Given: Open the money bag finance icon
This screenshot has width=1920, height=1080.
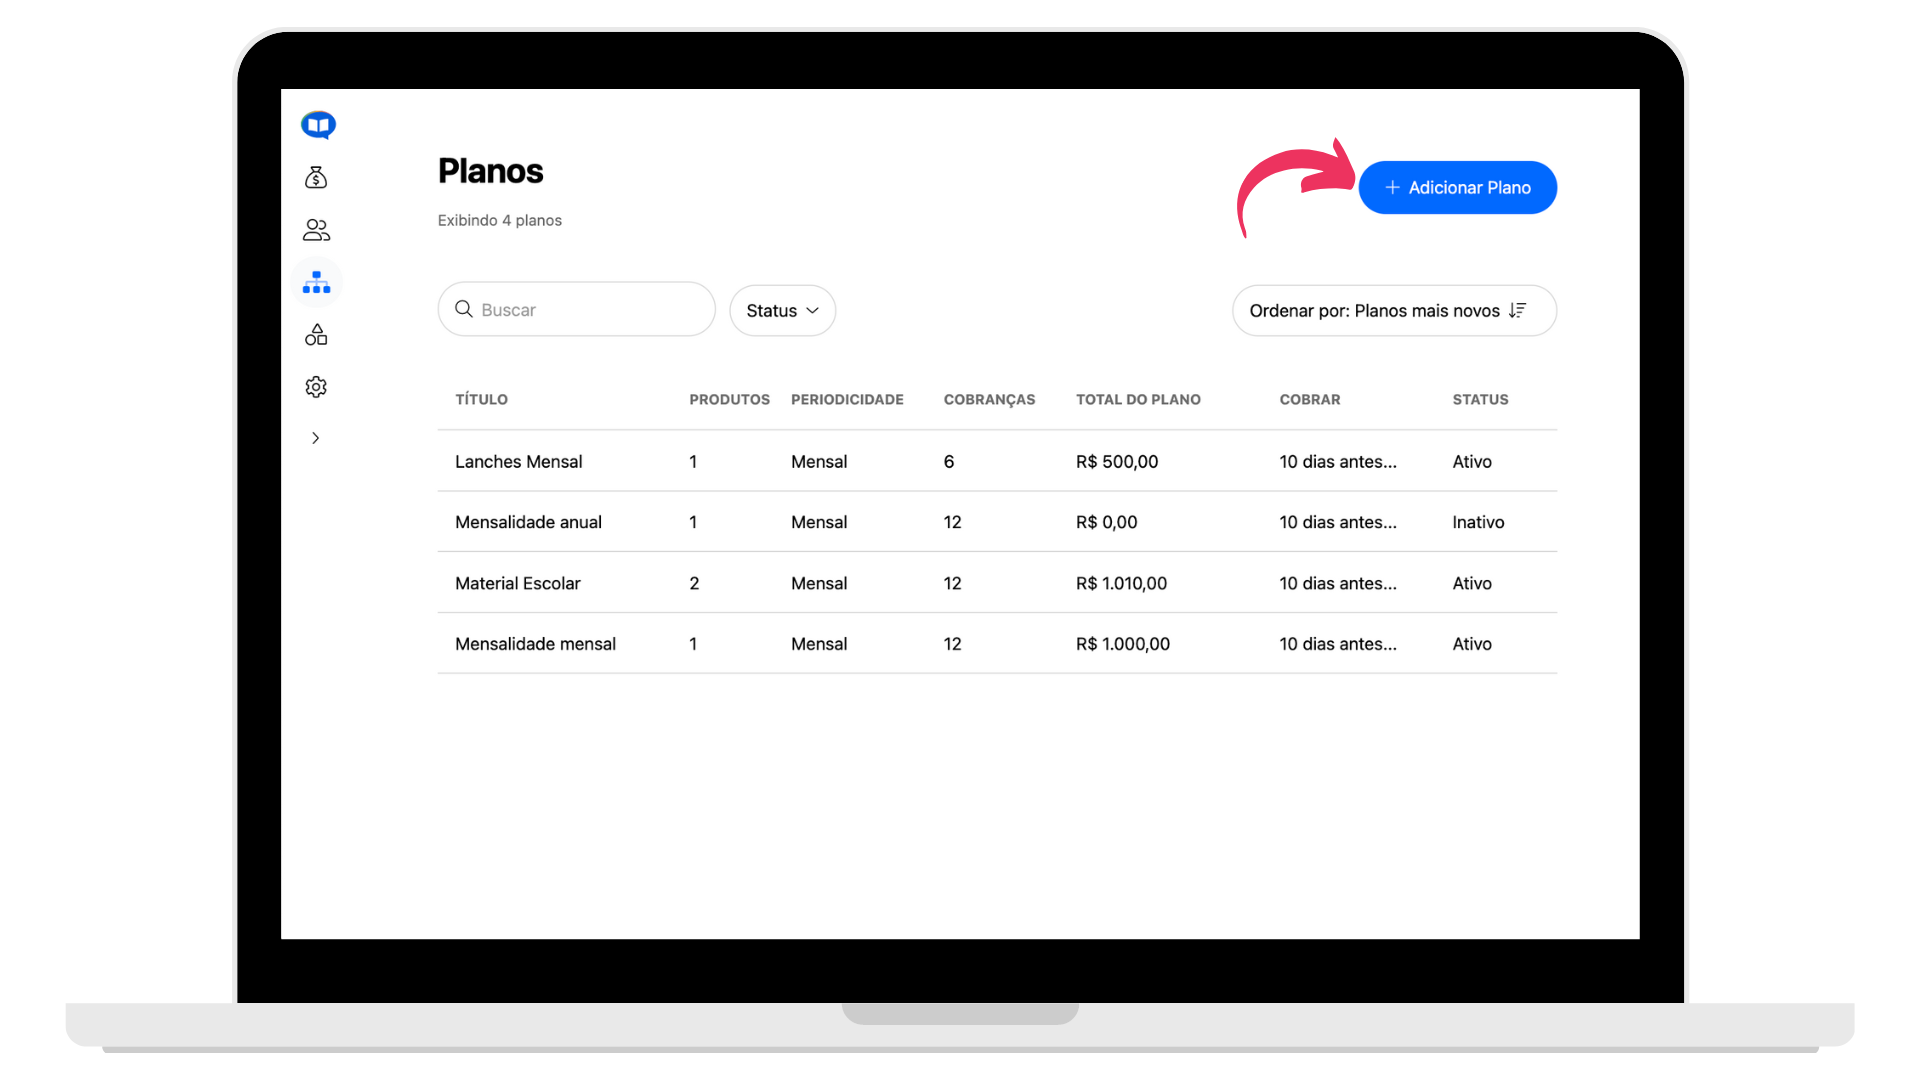Looking at the screenshot, I should tap(316, 178).
